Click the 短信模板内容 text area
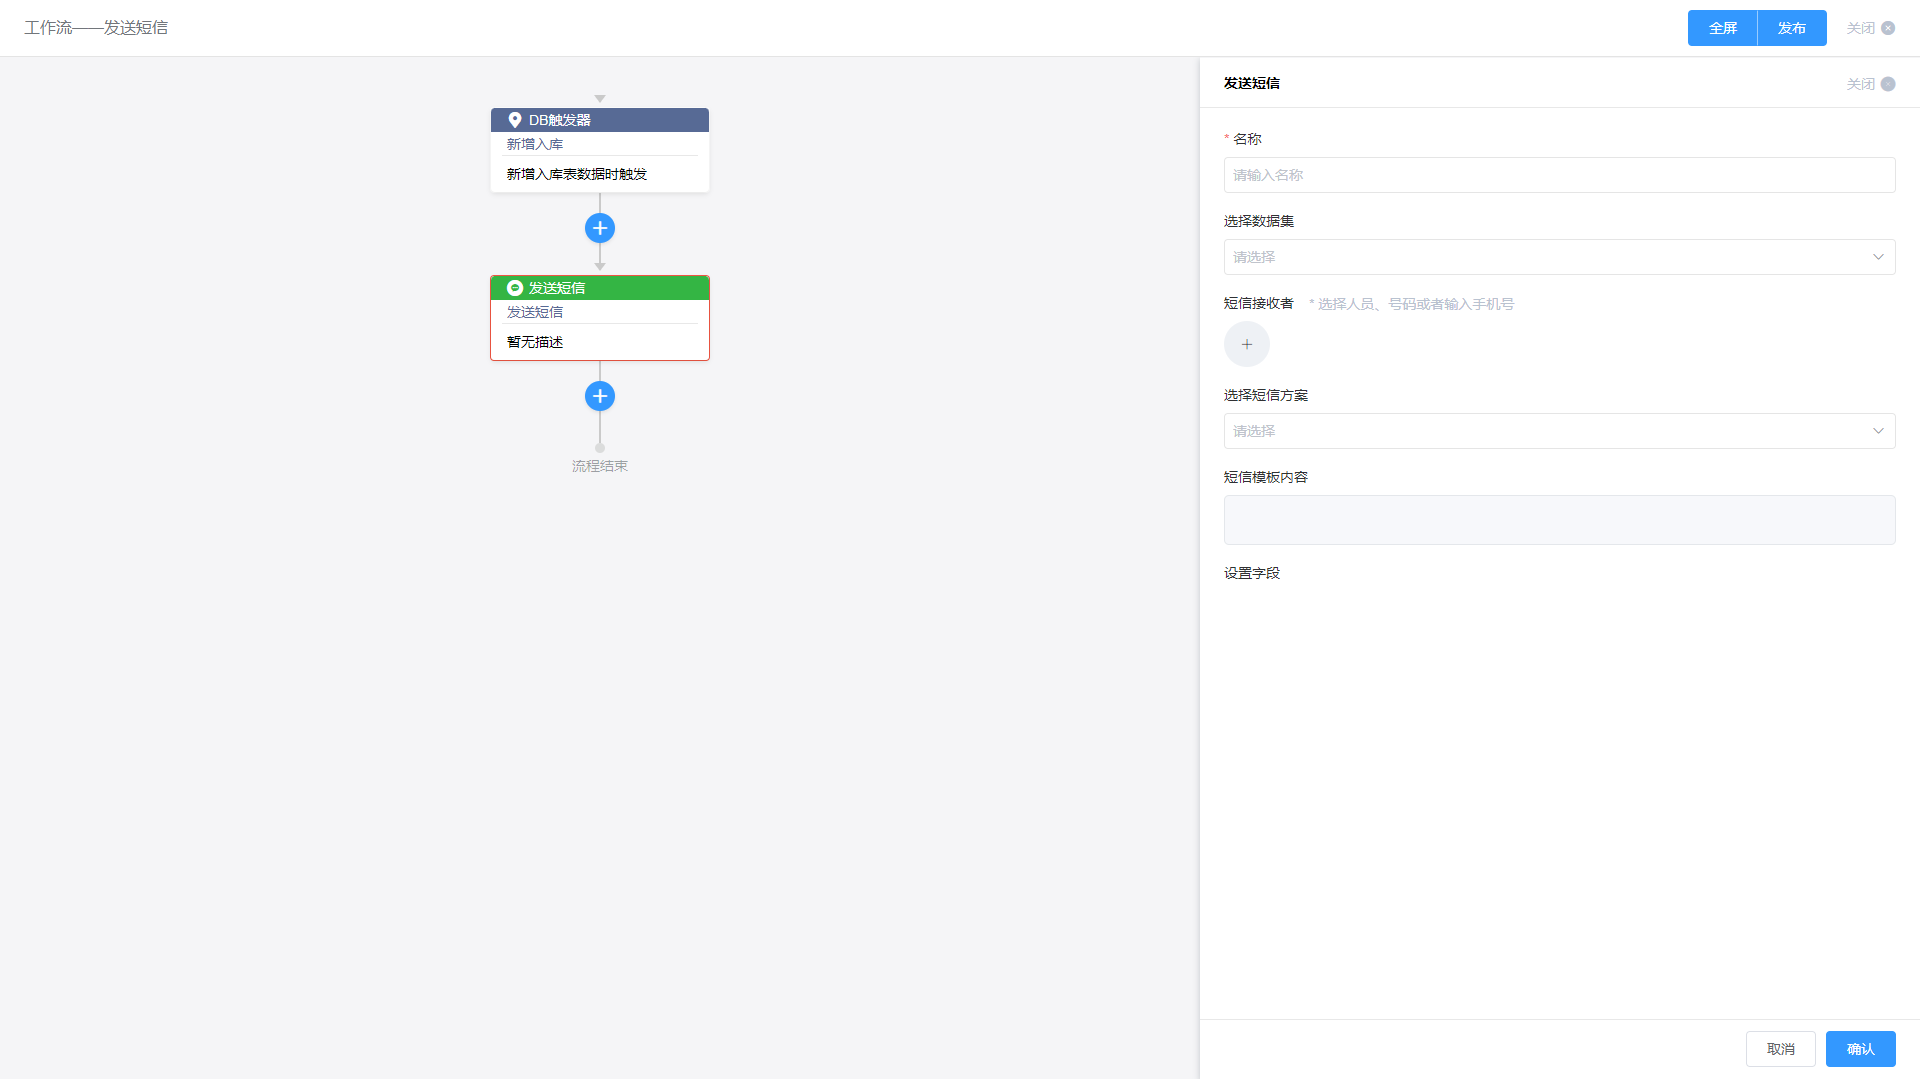This screenshot has height=1079, width=1920. click(1560, 520)
